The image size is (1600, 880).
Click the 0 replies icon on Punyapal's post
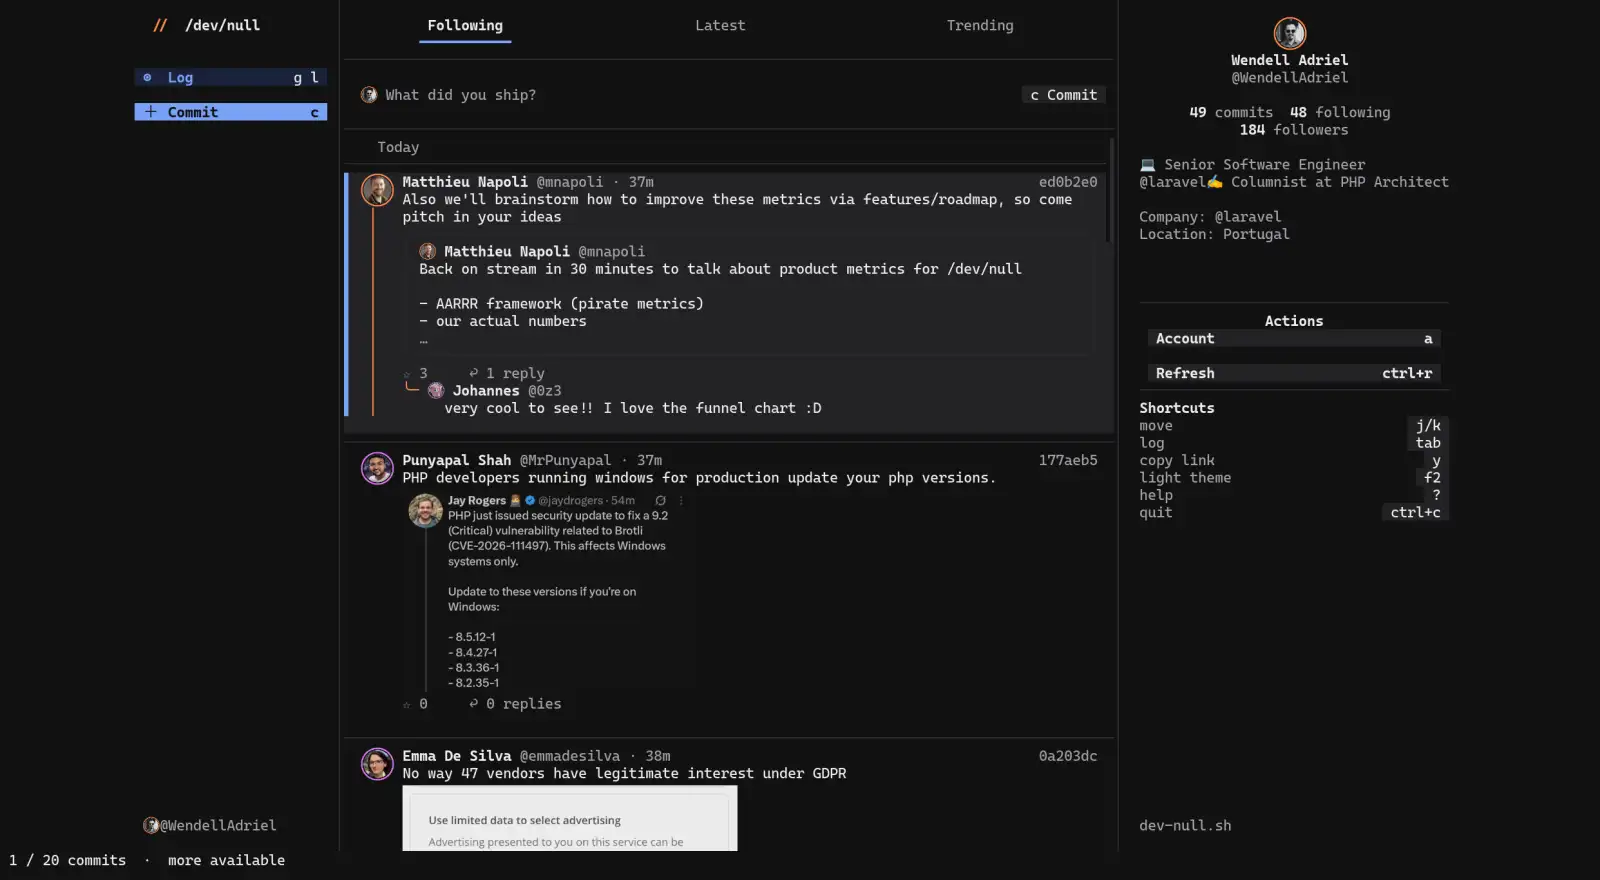coord(474,704)
